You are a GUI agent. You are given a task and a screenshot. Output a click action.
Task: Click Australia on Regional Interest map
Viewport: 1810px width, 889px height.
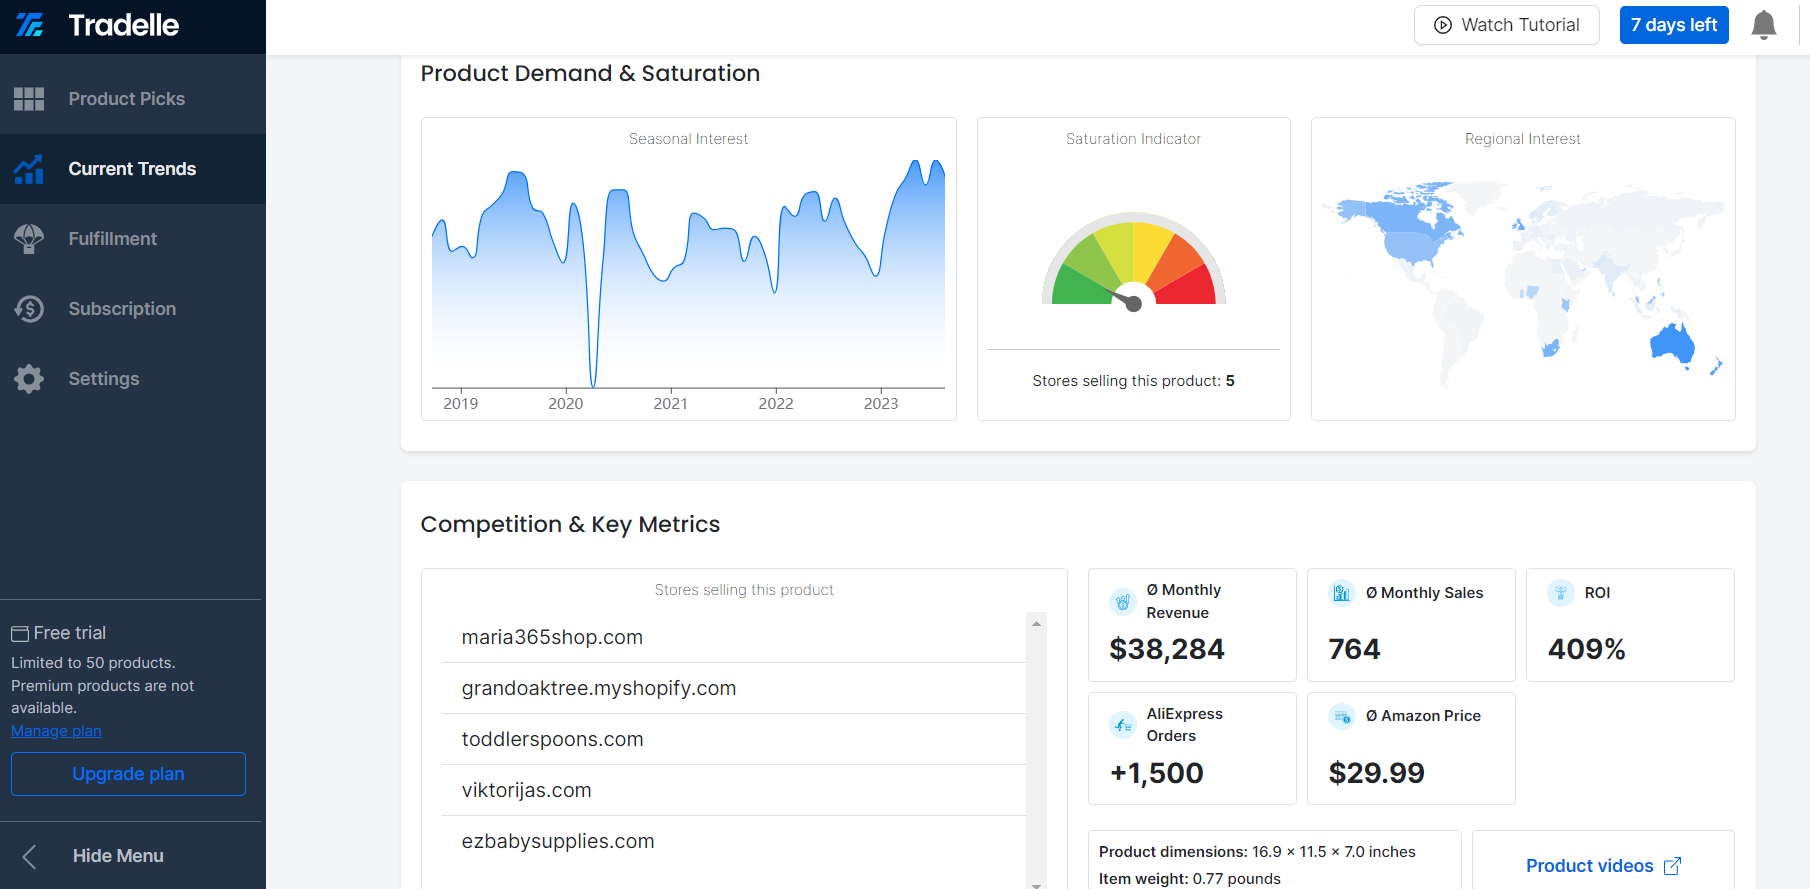(x=1672, y=343)
